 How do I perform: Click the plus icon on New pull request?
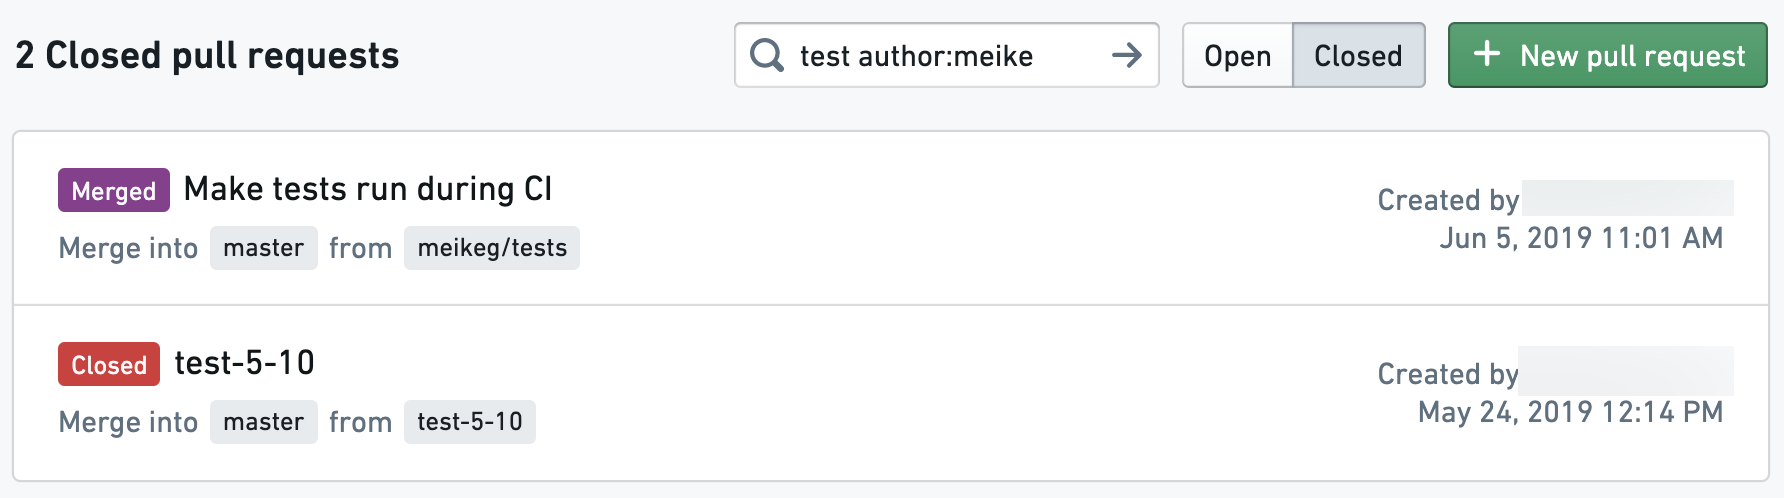point(1487,54)
